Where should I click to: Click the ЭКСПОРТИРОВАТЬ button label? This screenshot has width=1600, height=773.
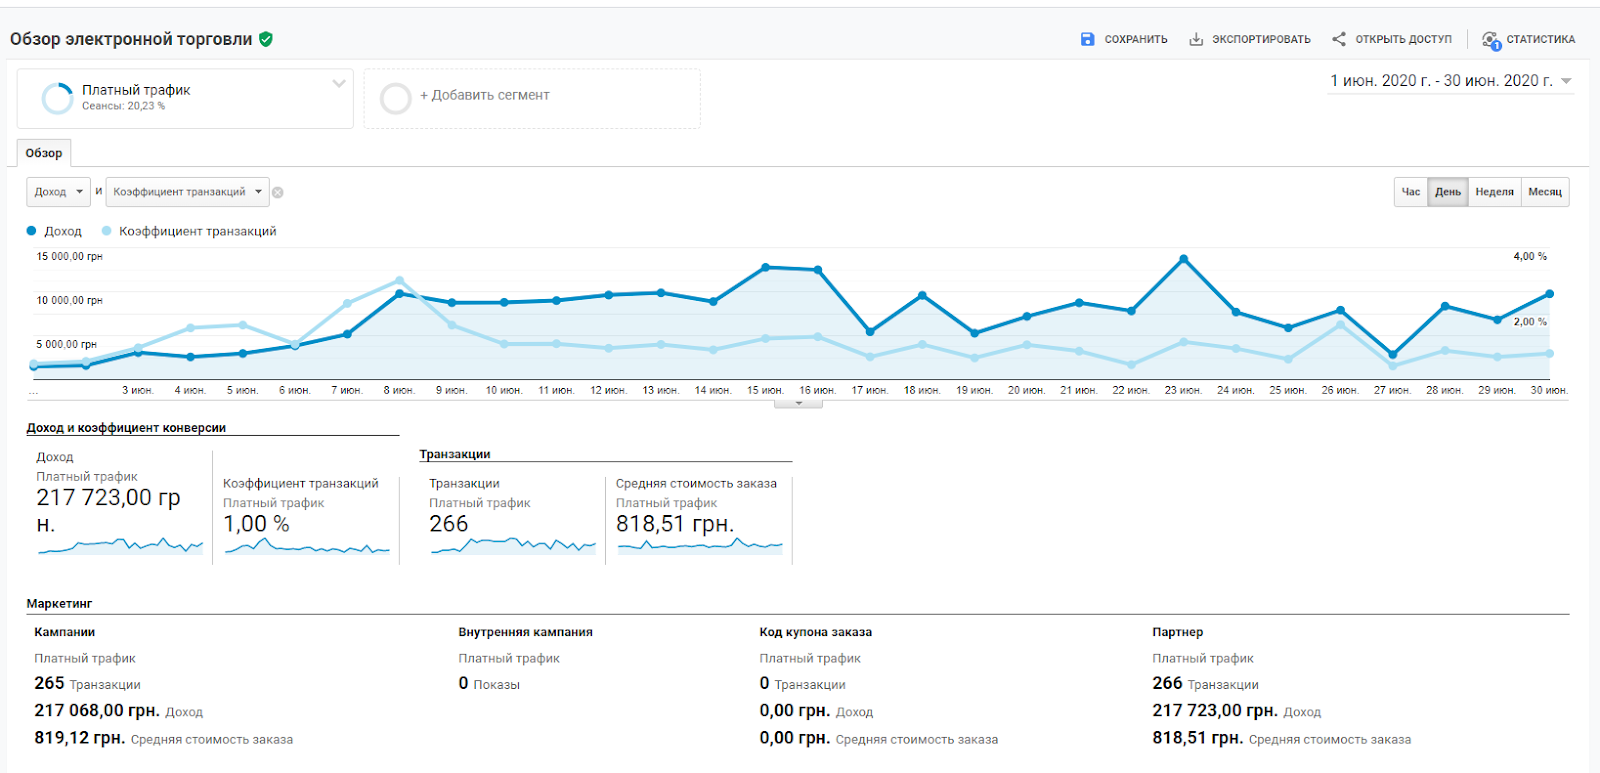click(1261, 39)
